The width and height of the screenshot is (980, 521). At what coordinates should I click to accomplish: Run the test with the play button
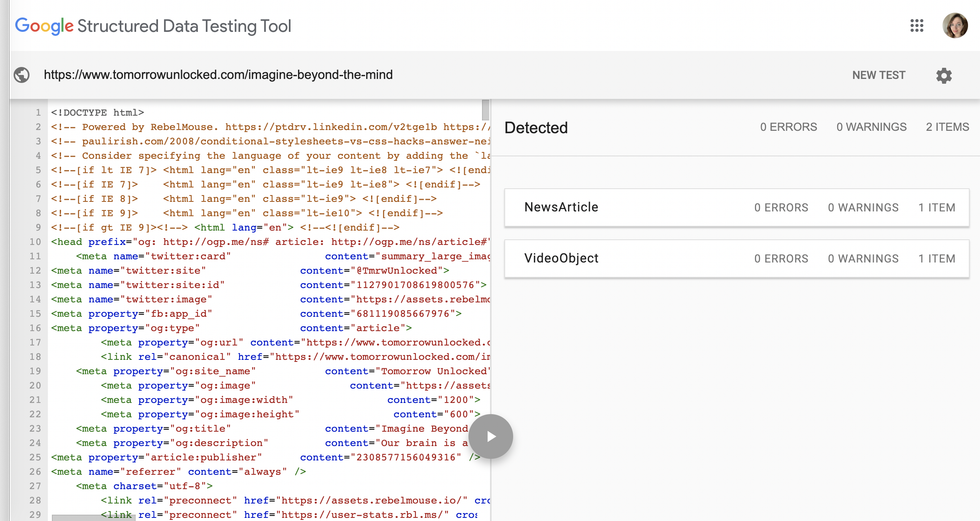[491, 436]
